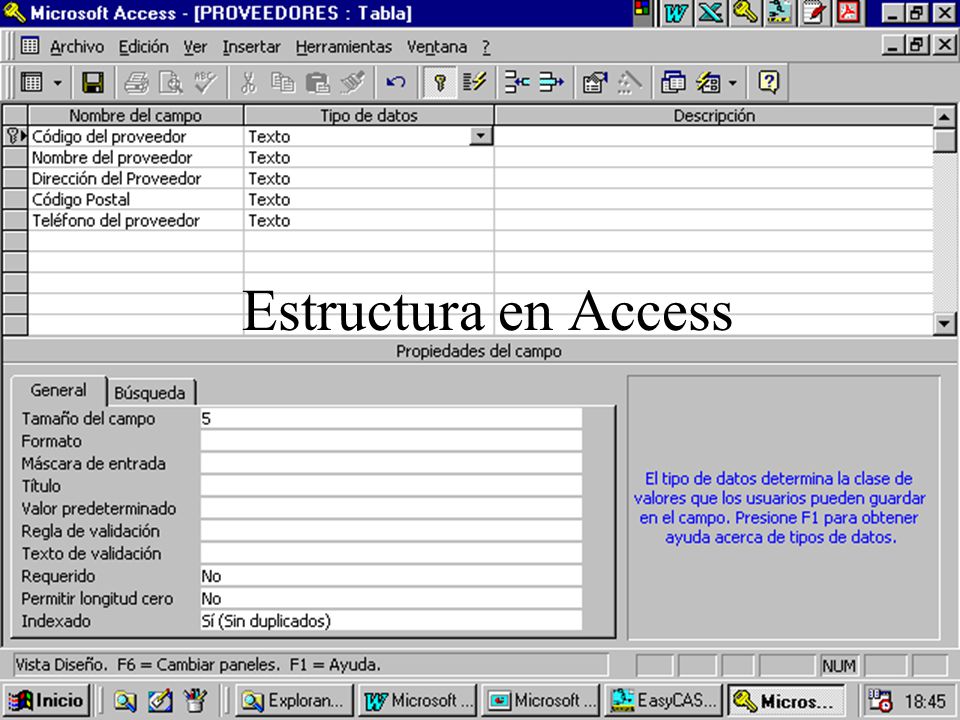
Task: Open the Ventana menu
Action: tap(437, 47)
